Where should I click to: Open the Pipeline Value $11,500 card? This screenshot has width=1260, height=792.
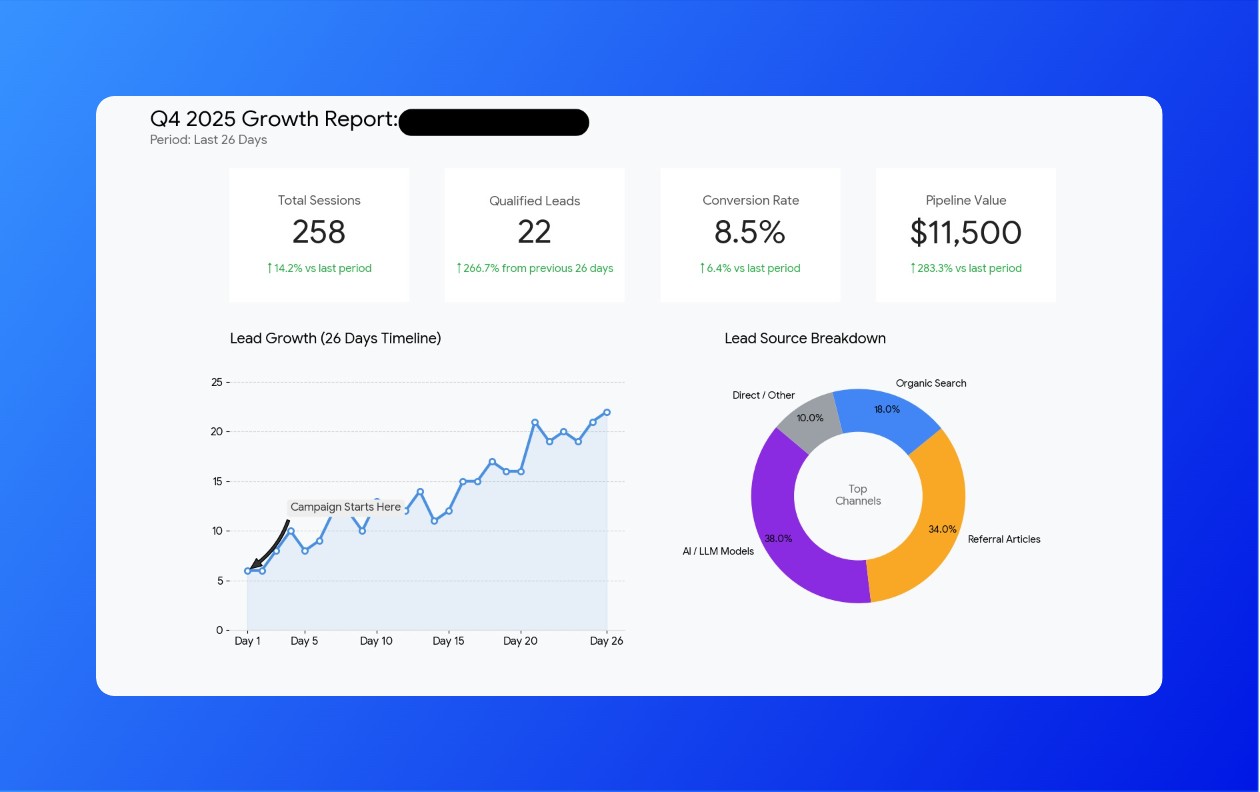(965, 235)
